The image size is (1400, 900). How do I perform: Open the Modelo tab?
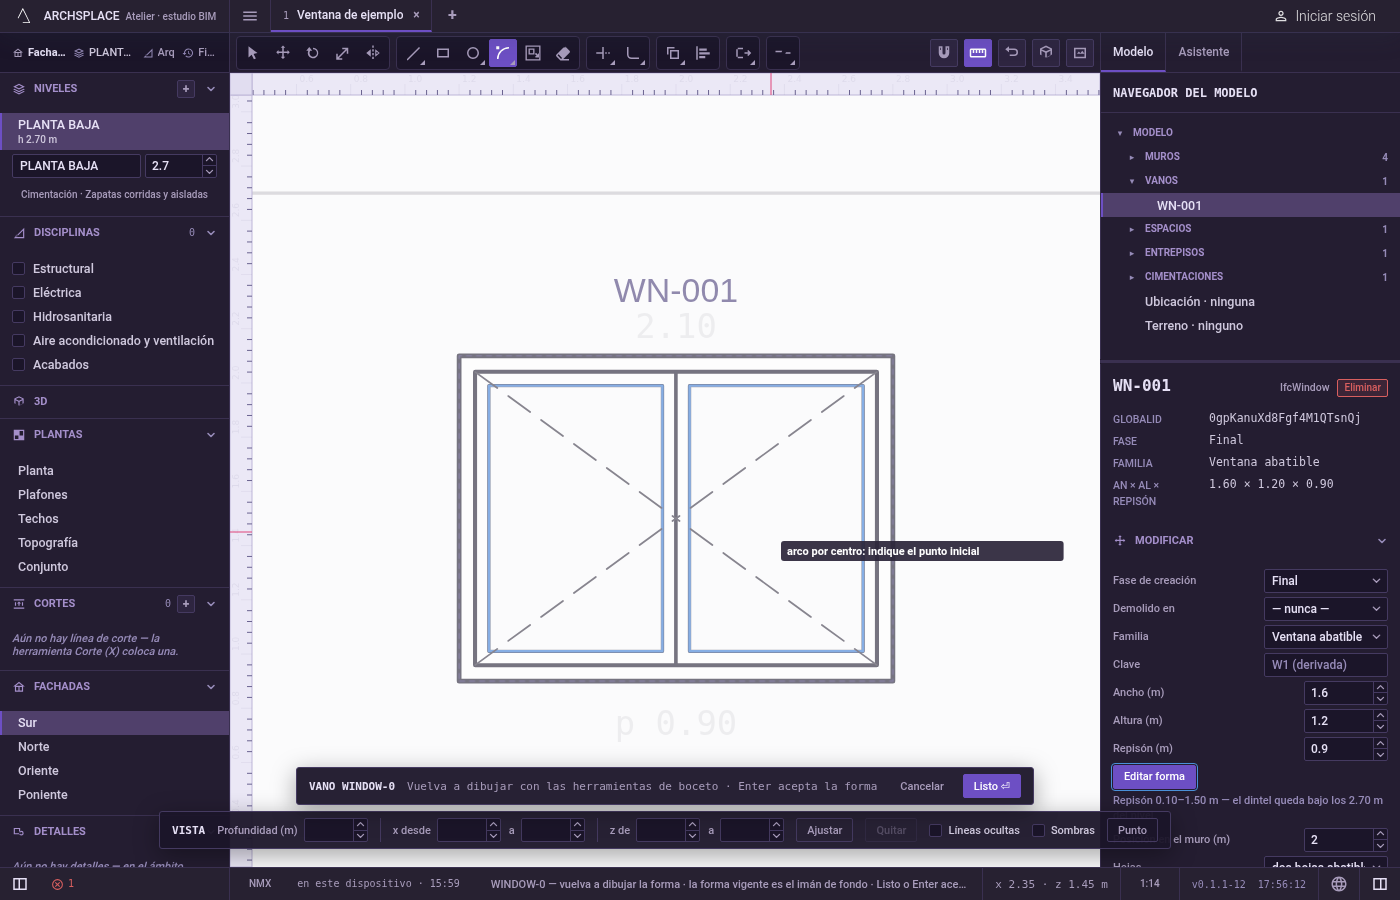tap(1133, 52)
